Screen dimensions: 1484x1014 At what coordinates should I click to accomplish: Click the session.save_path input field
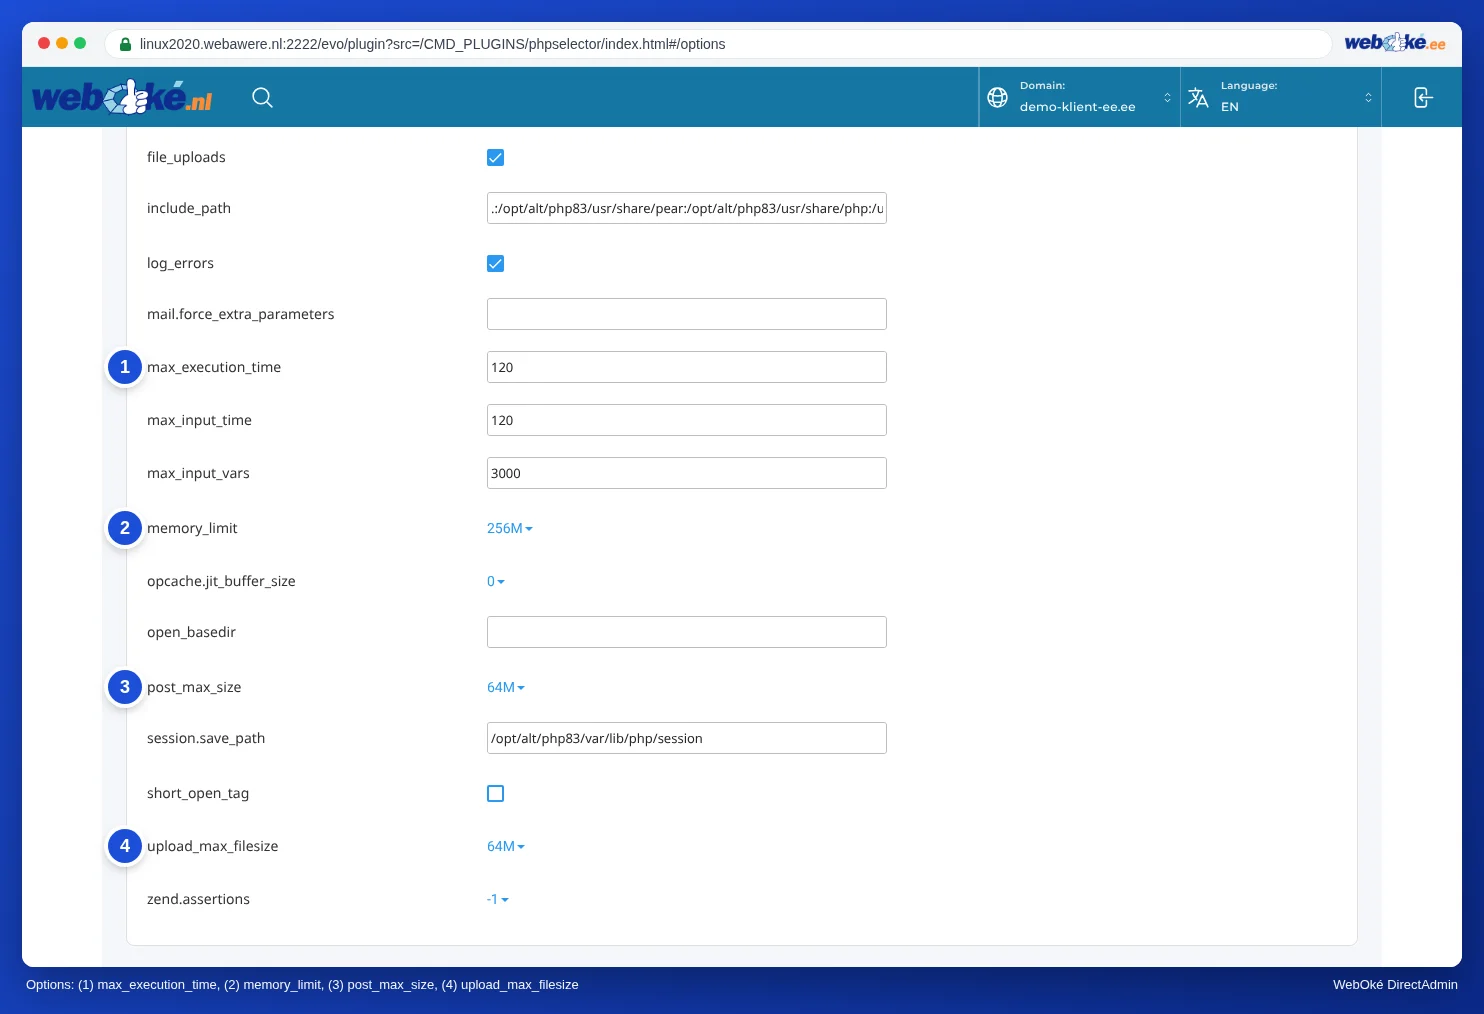(x=687, y=738)
